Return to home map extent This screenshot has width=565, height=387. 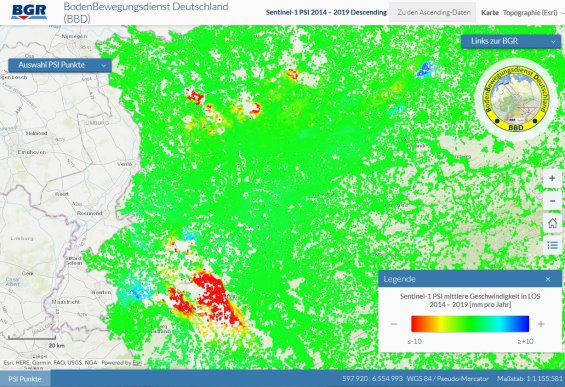[552, 223]
